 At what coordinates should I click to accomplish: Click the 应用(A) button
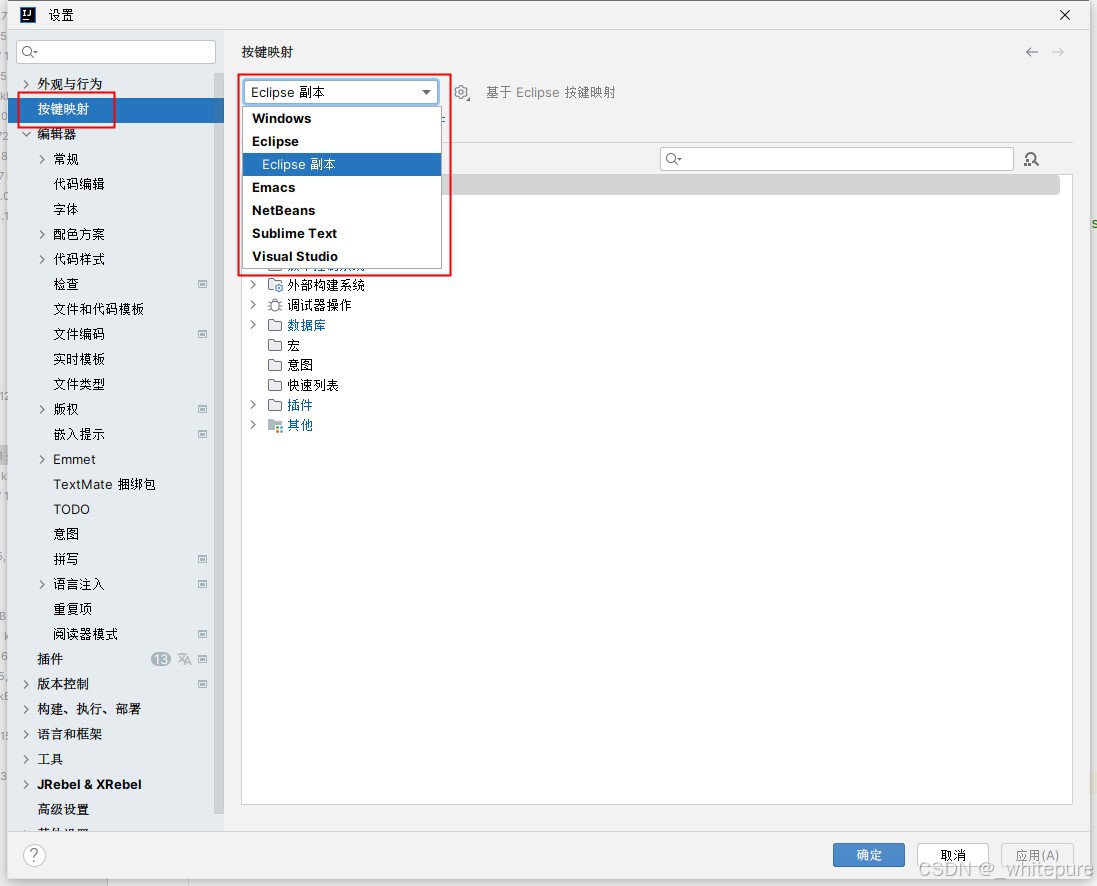pyautogui.click(x=1037, y=855)
